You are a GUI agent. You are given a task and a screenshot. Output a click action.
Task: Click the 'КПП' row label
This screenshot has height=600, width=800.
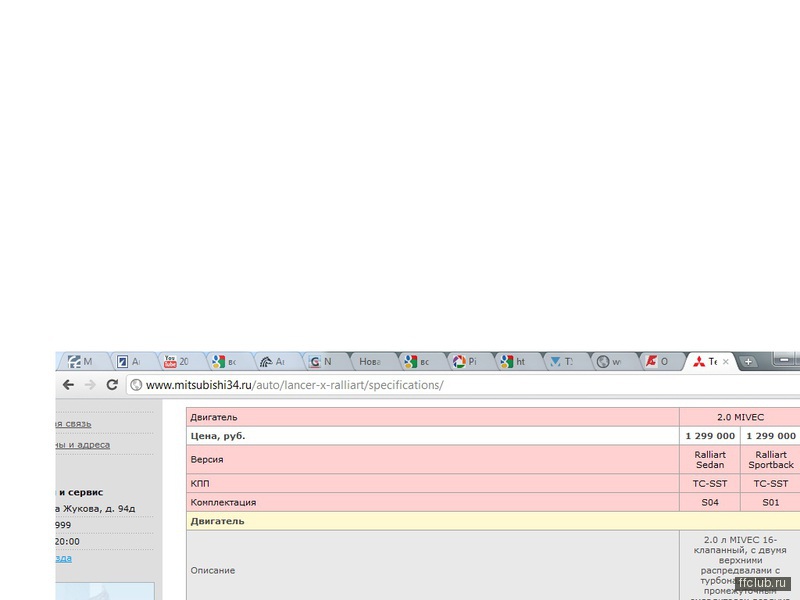coord(199,483)
